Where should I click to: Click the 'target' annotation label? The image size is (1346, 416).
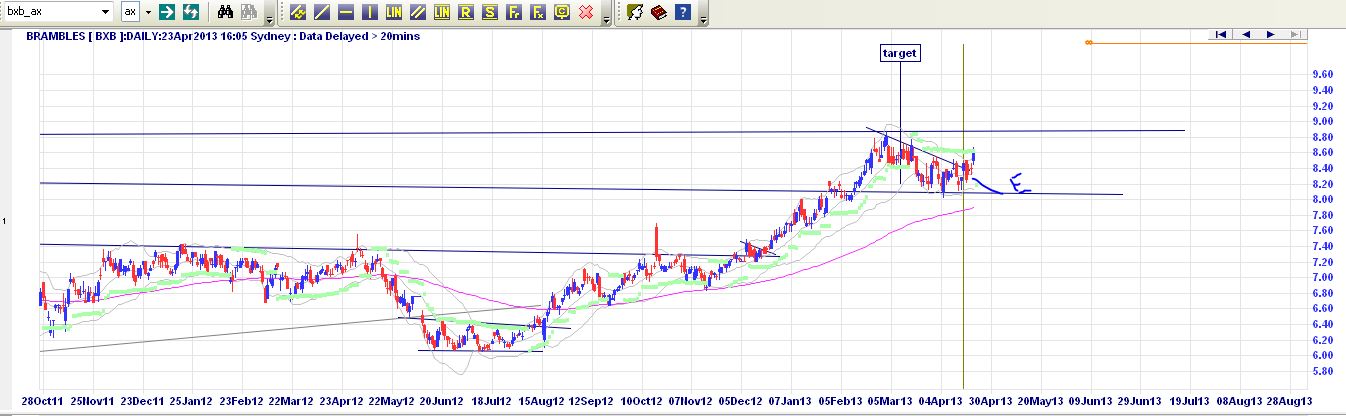(x=899, y=53)
